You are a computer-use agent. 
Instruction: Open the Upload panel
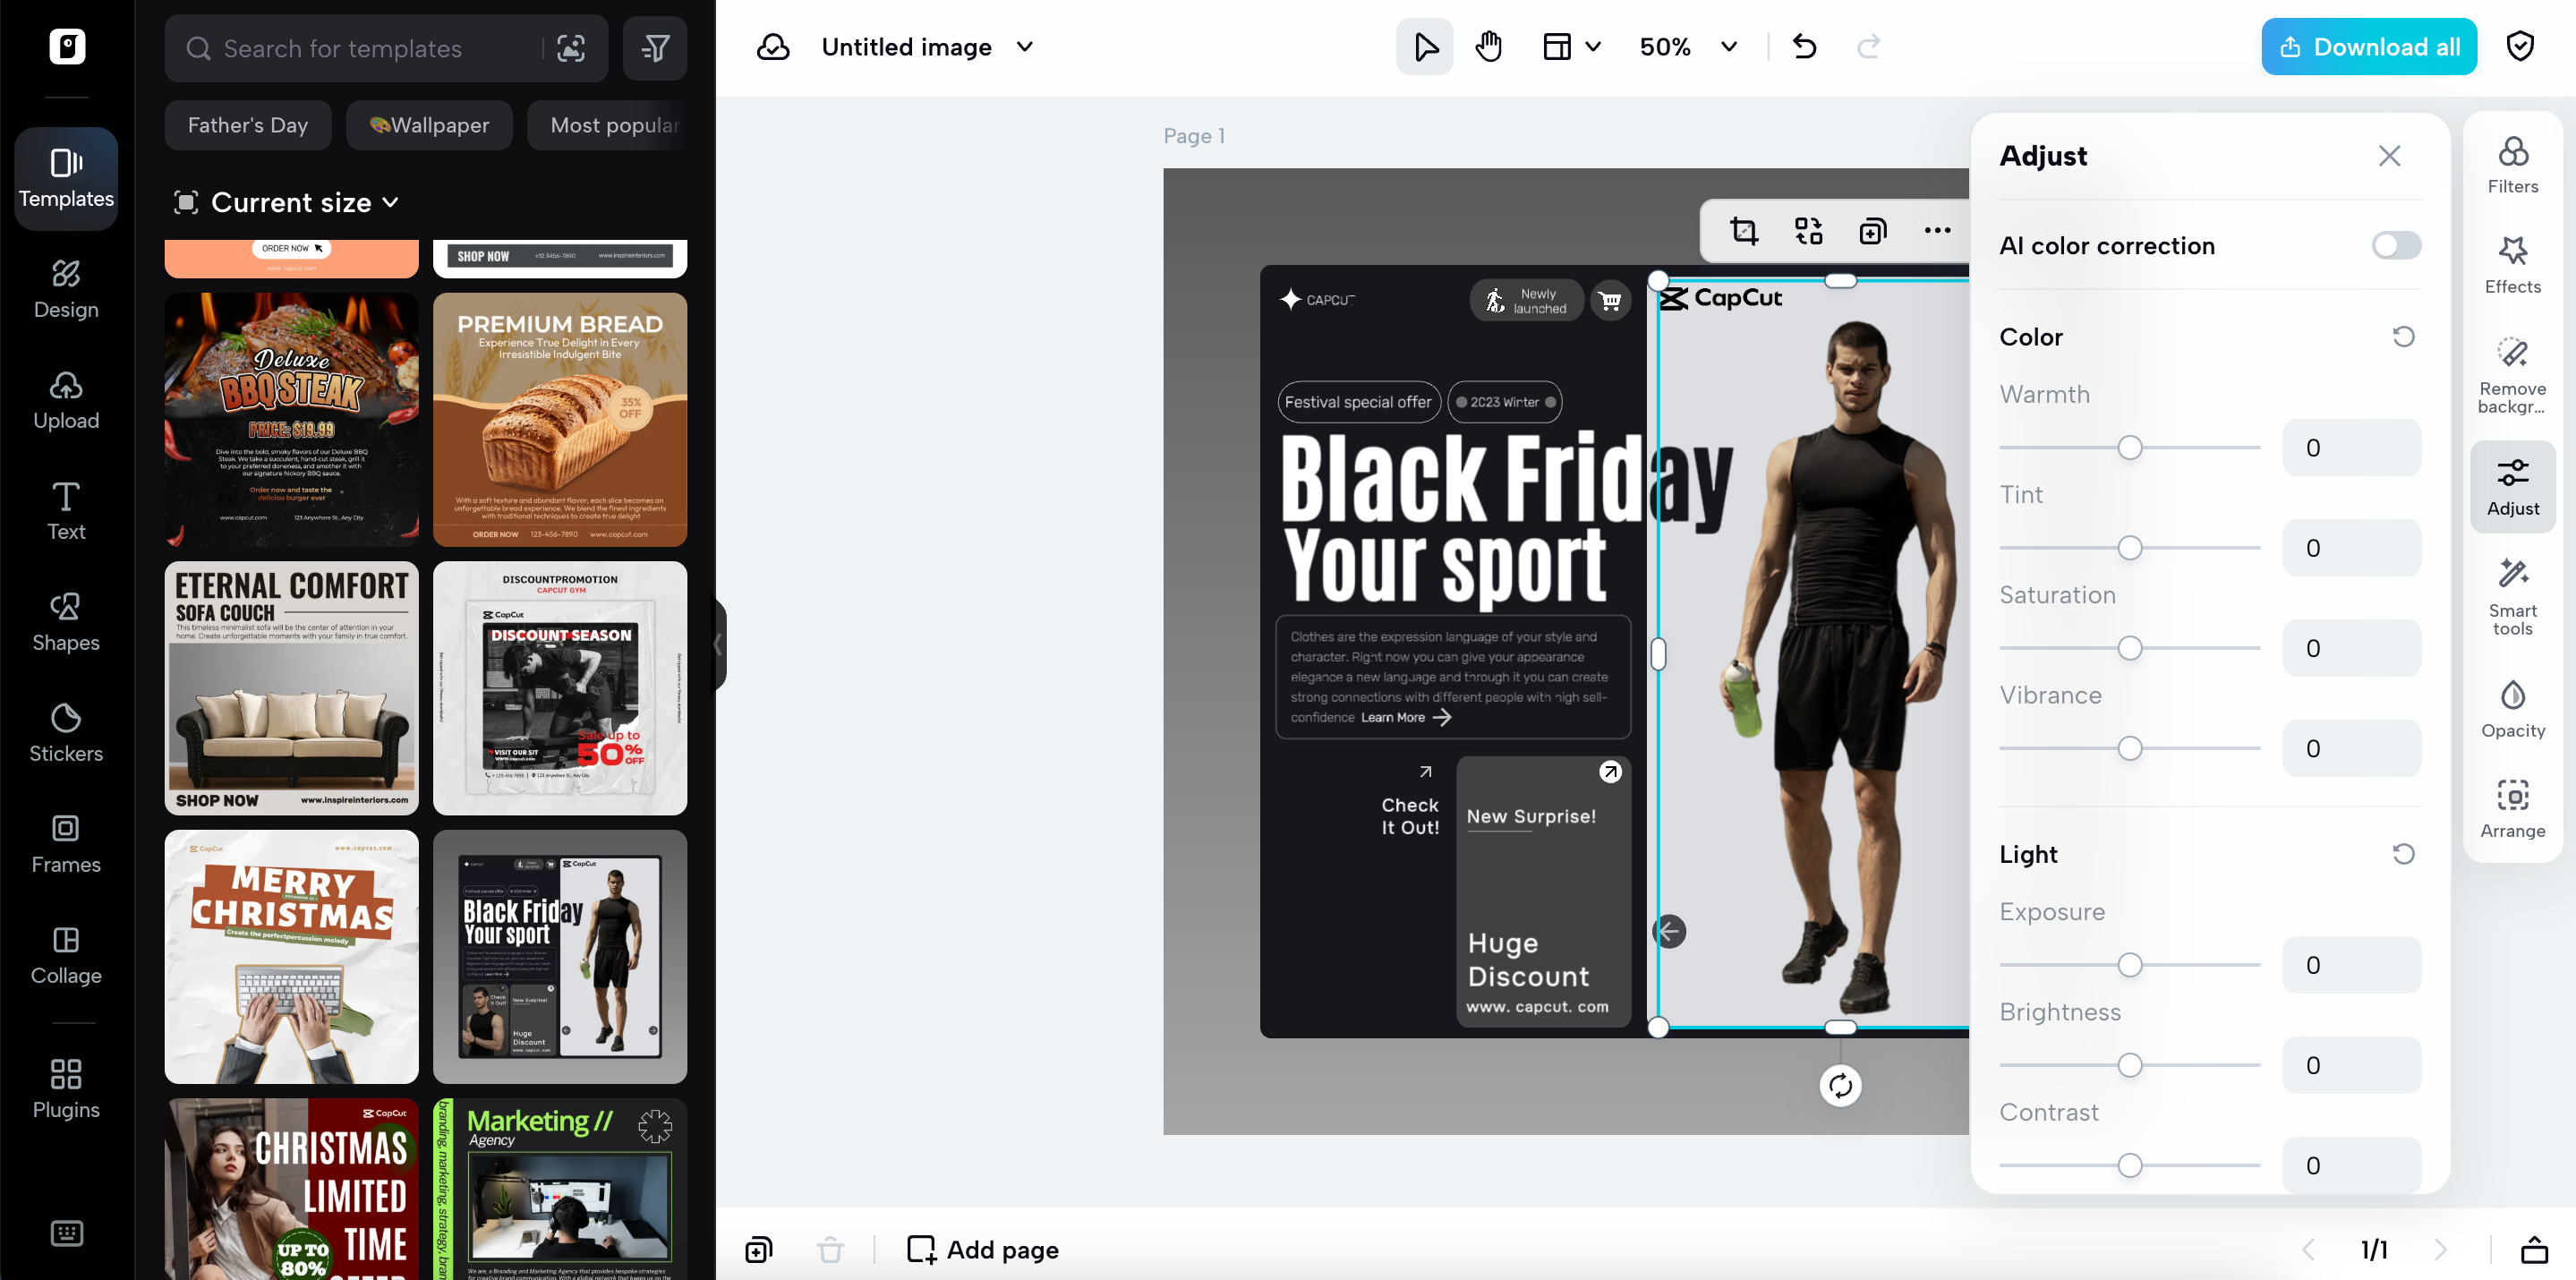point(66,401)
